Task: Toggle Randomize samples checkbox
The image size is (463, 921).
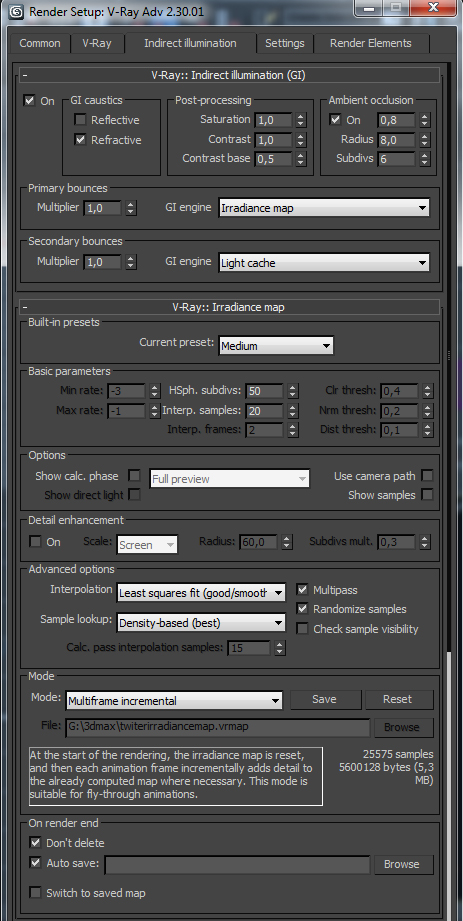Action: 302,609
